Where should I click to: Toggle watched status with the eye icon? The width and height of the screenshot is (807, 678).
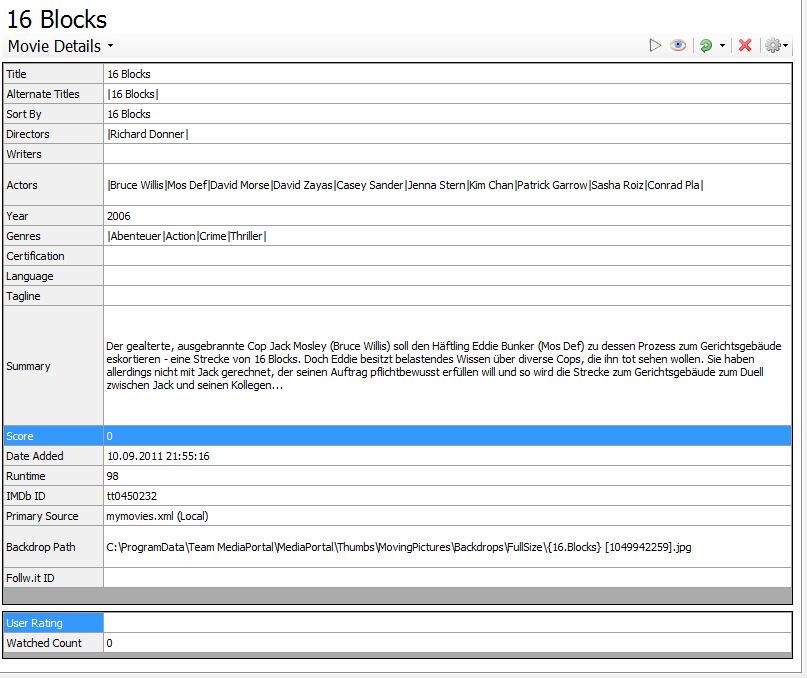pyautogui.click(x=679, y=46)
